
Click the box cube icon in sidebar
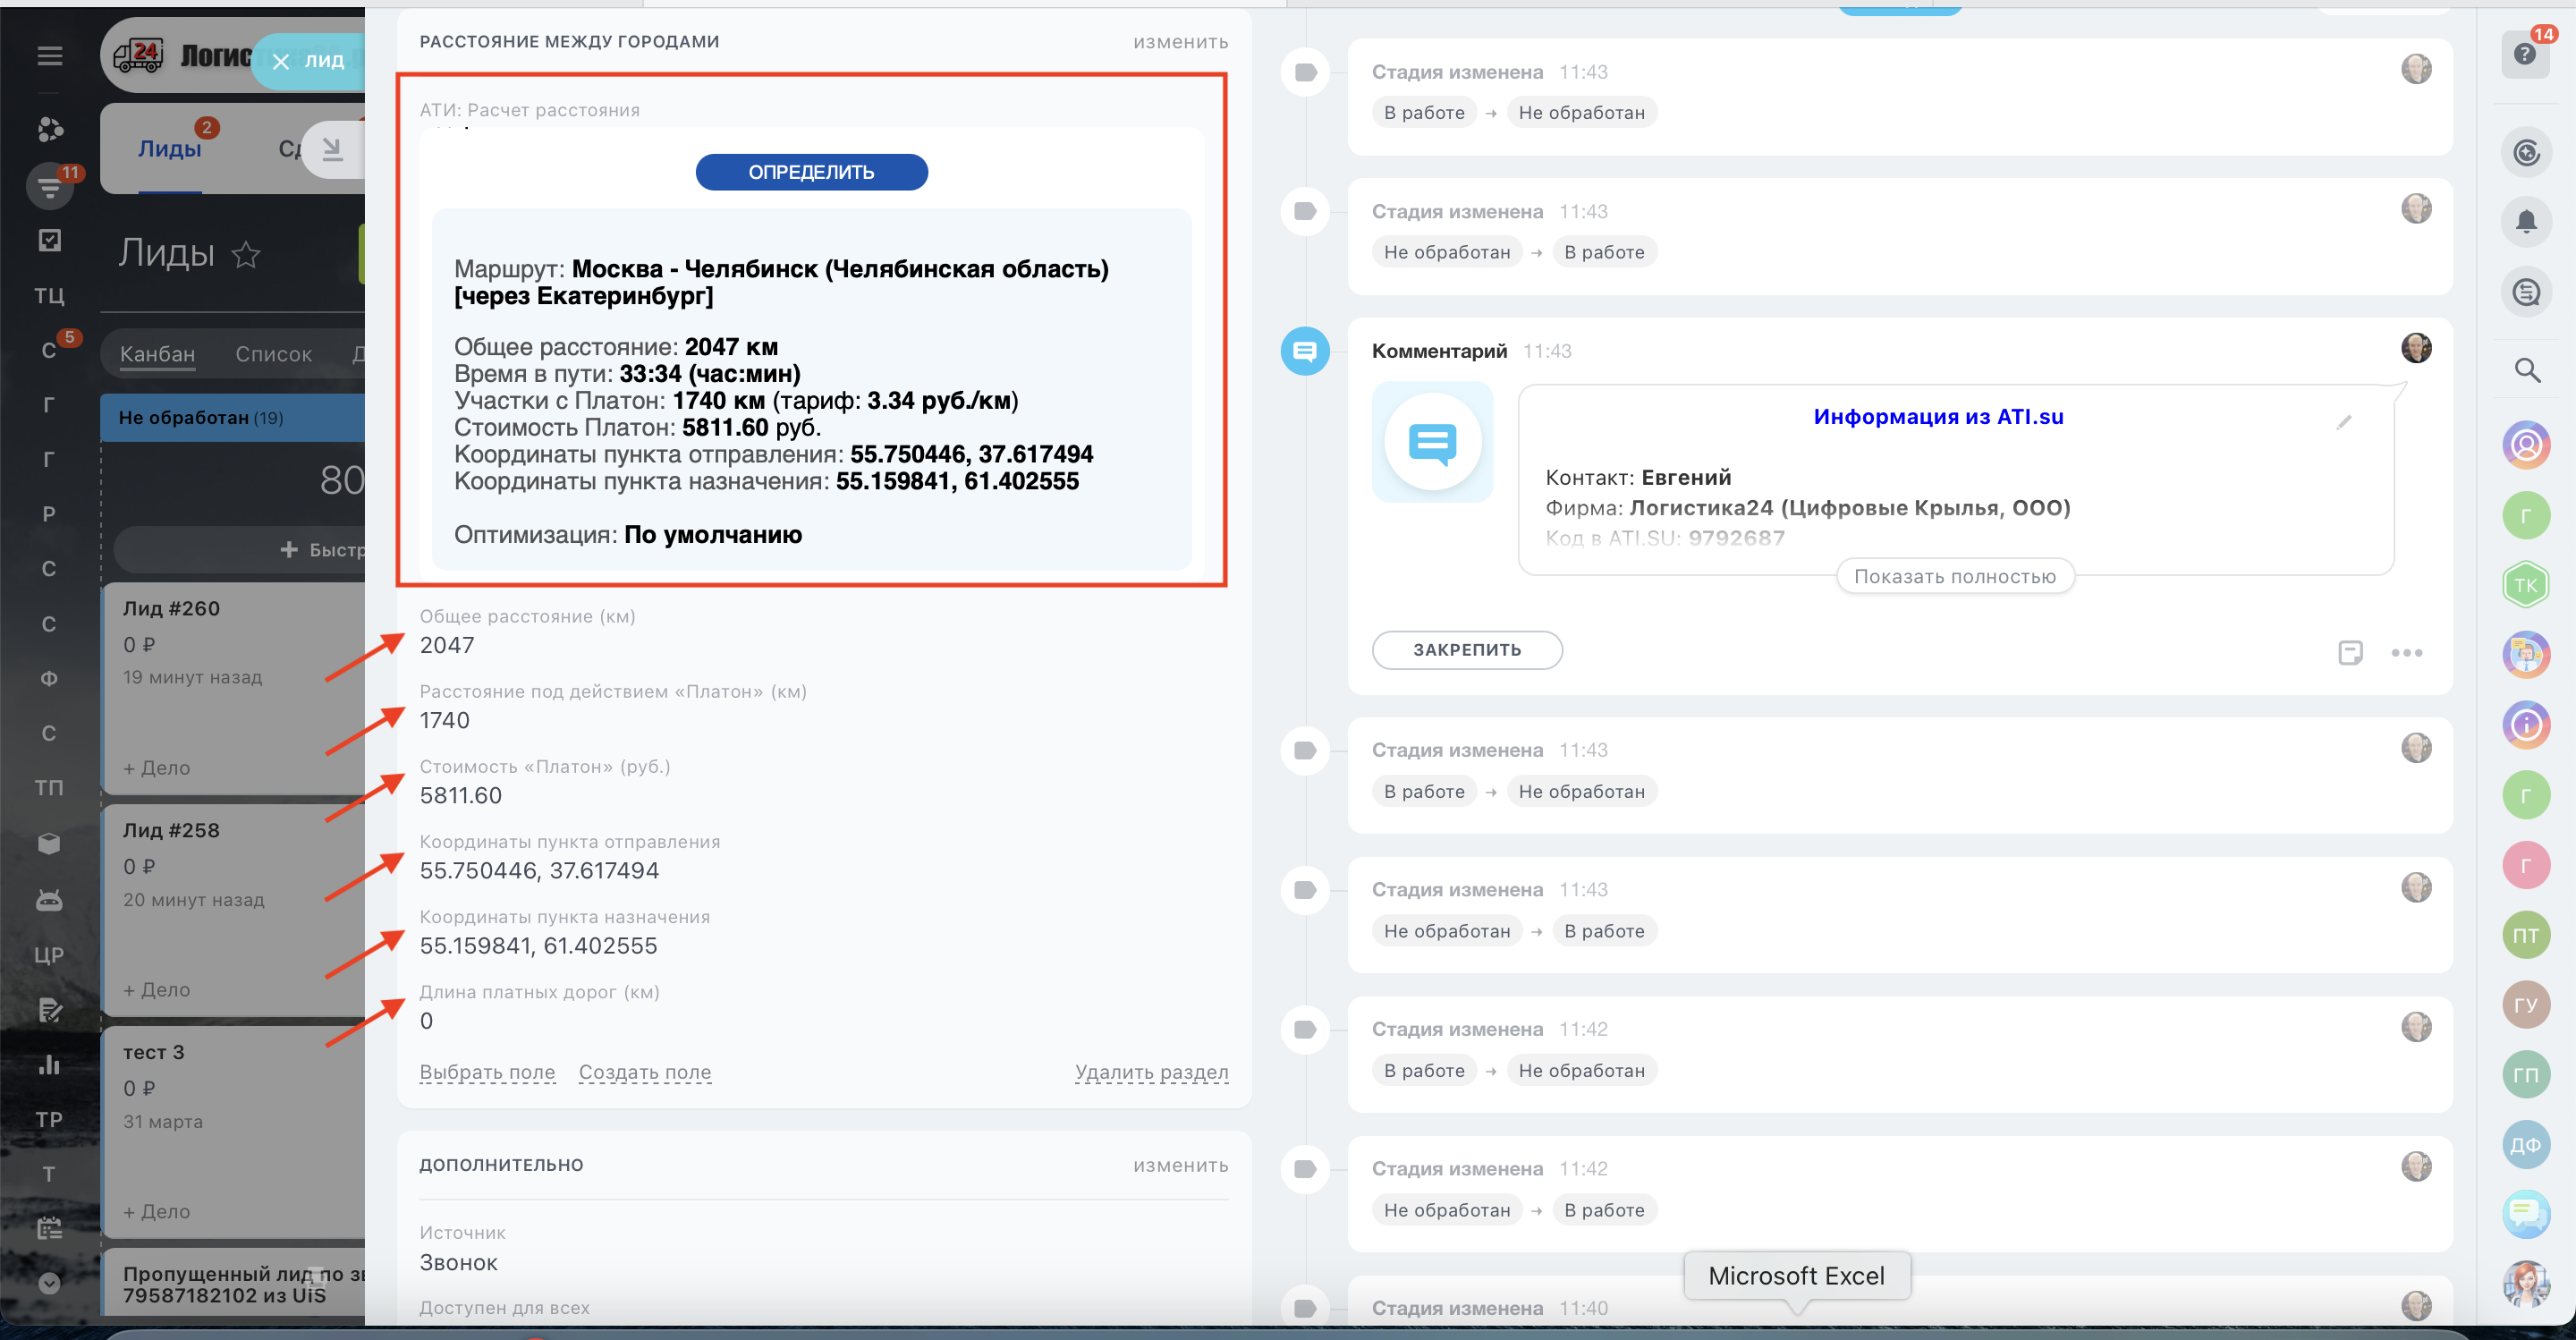coord(49,843)
